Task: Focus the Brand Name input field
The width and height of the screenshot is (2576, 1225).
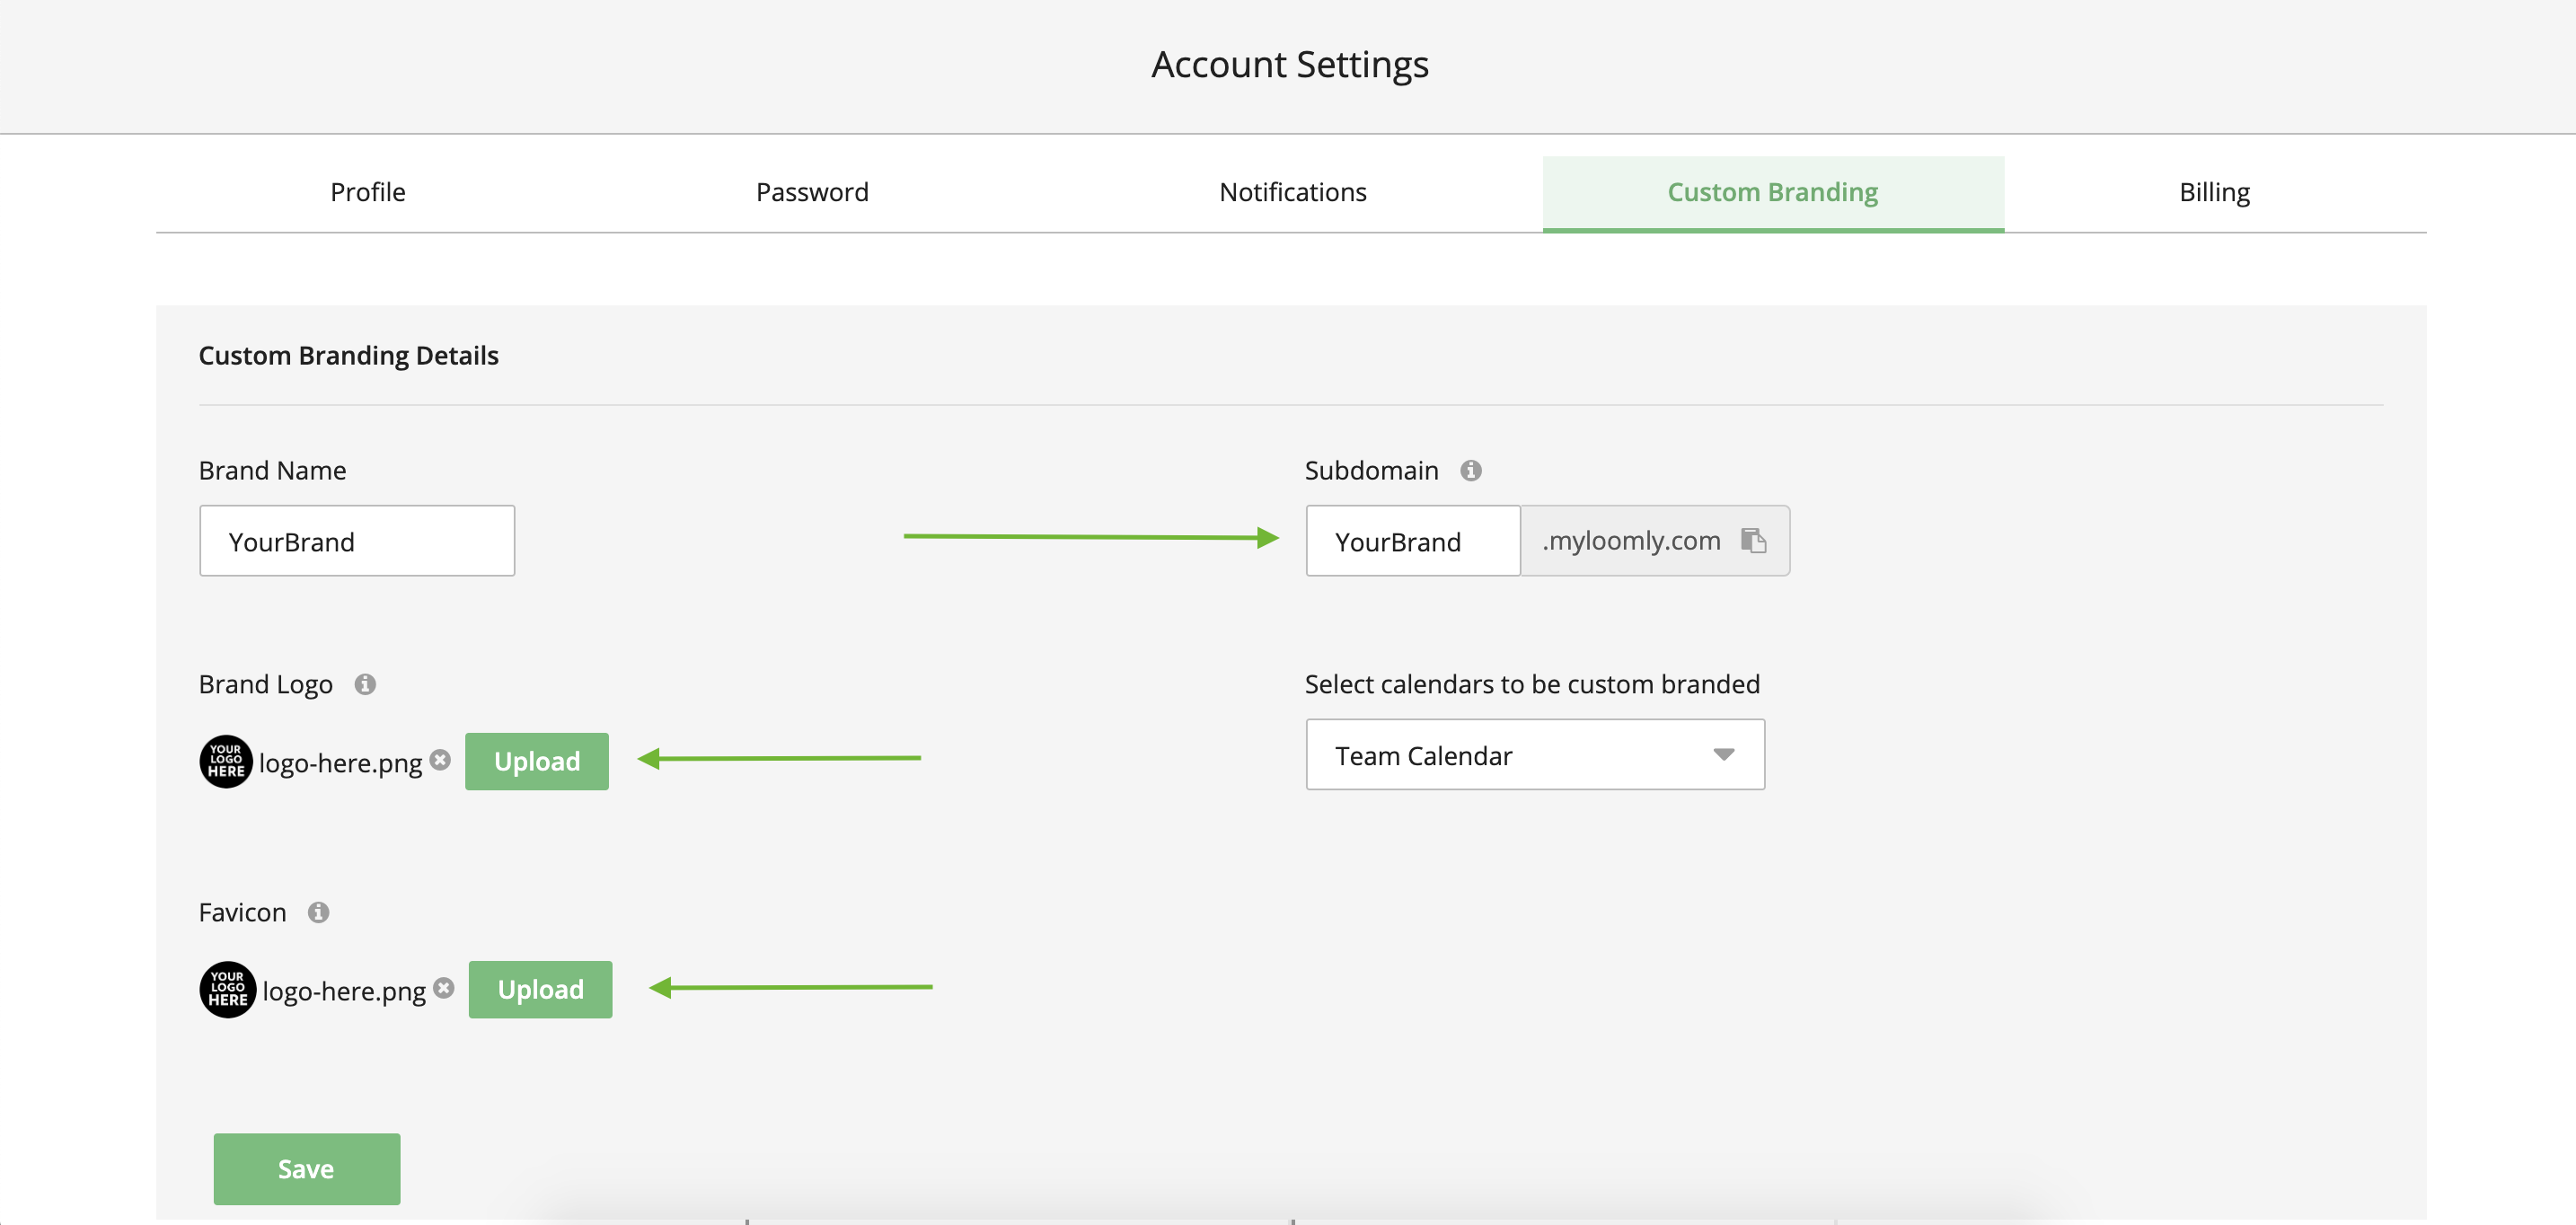Action: click(x=357, y=541)
